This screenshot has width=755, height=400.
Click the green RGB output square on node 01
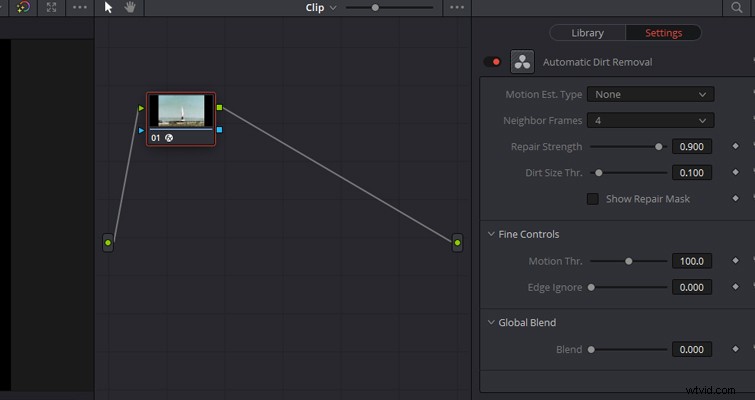[220, 107]
